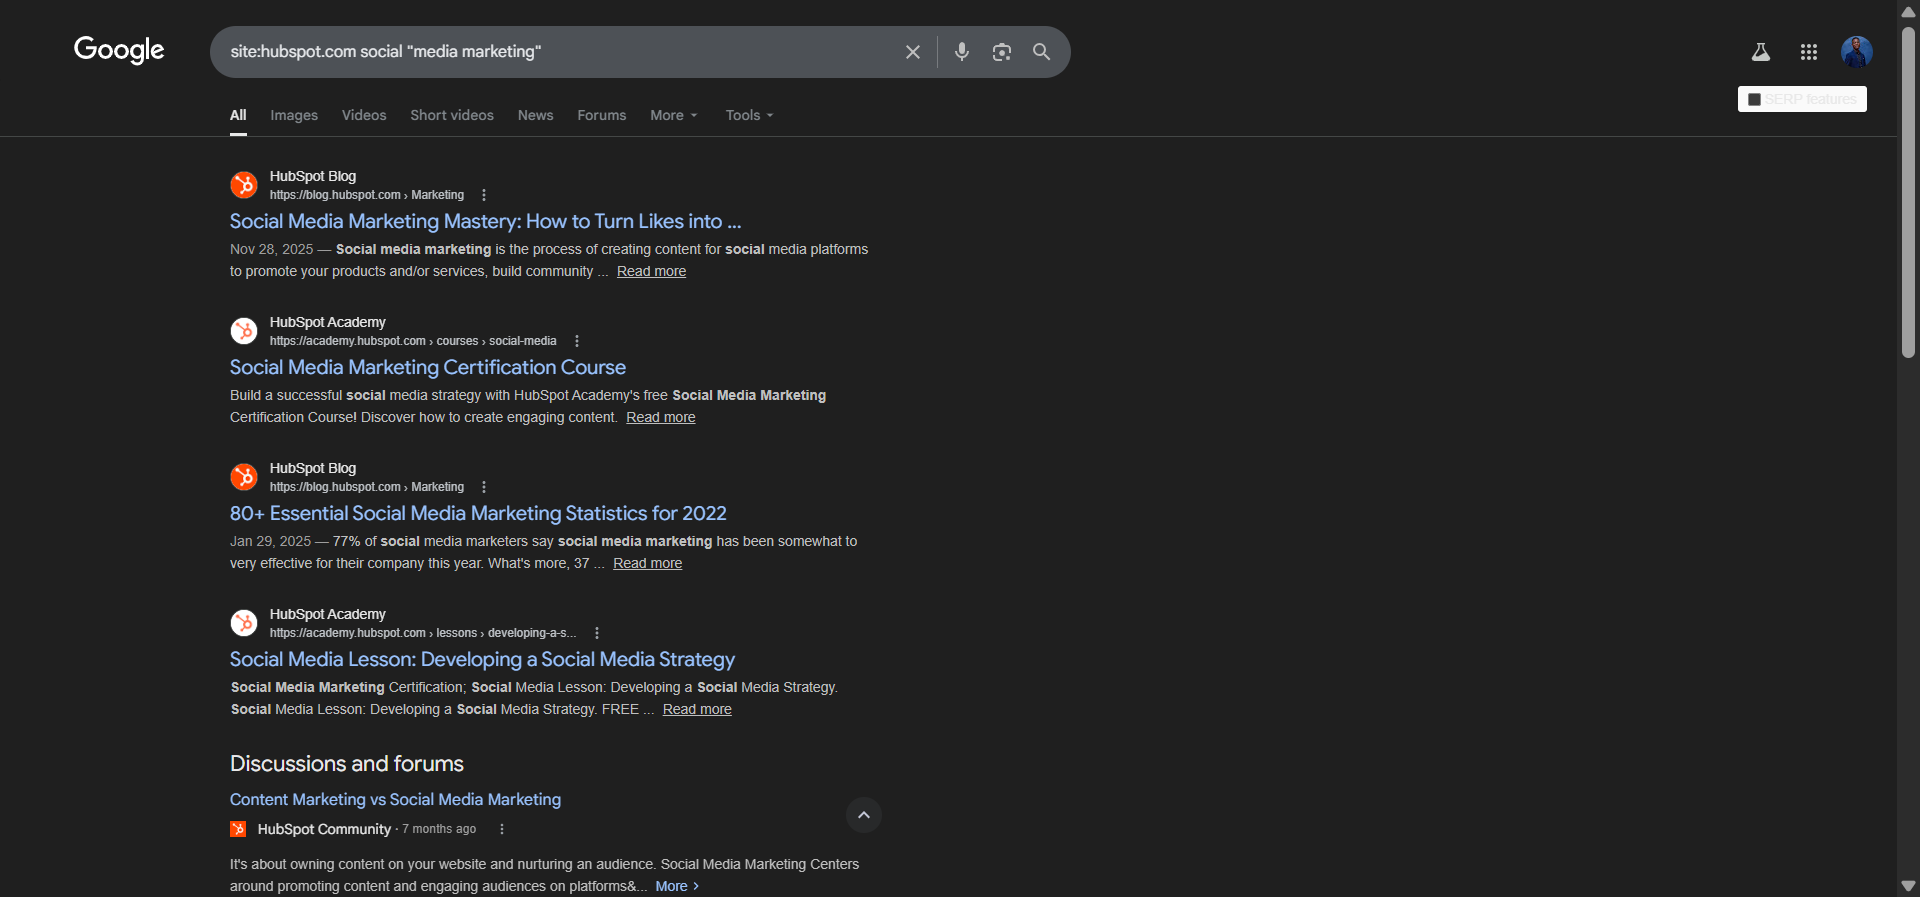
Task: Click HubSpot Academy favicon of Certification Course result
Action: [244, 331]
